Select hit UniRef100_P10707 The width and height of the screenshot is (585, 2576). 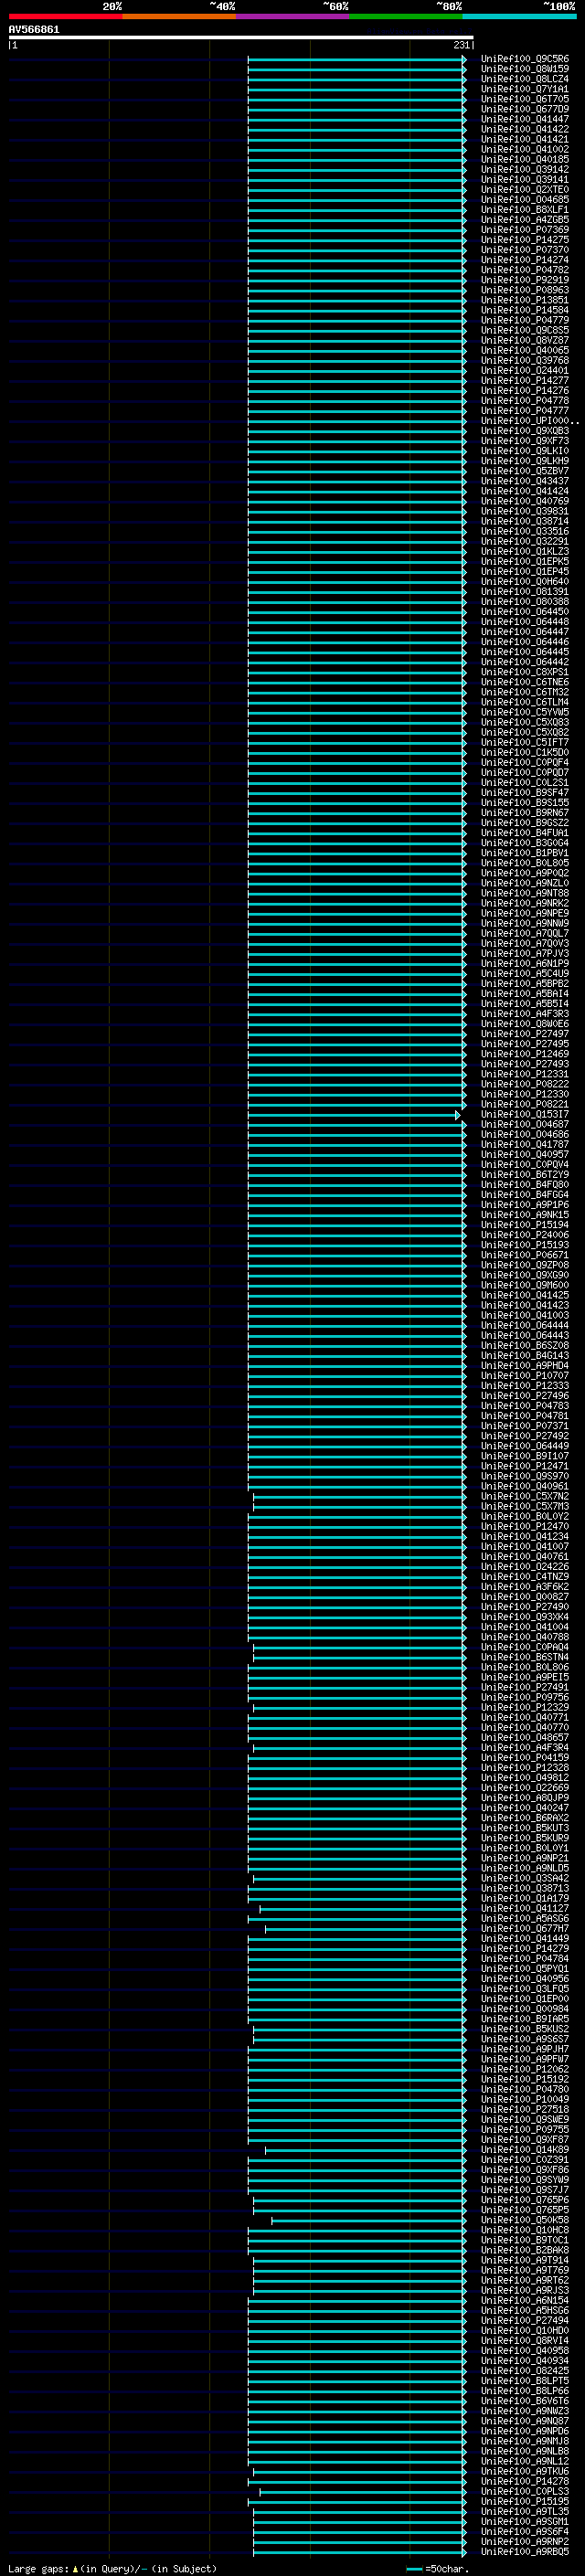[x=524, y=1376]
